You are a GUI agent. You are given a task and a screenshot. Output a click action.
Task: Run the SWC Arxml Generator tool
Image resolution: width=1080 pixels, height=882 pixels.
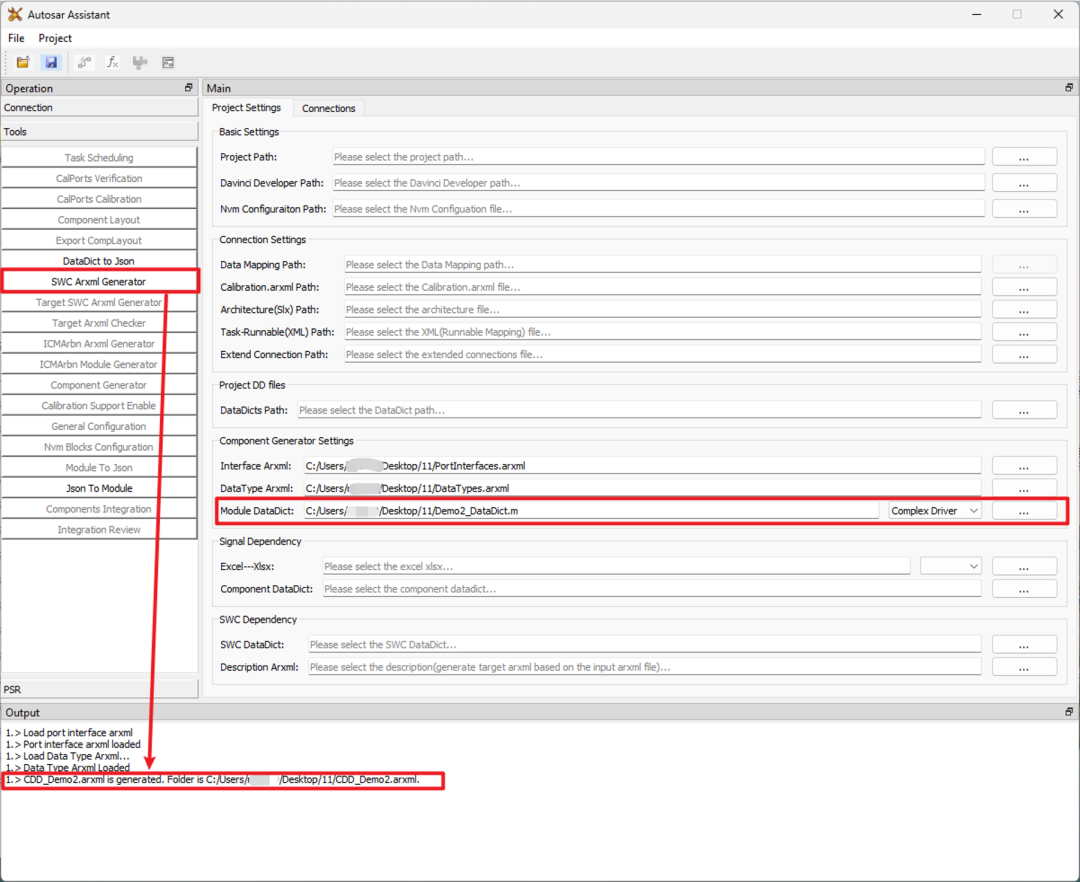coord(100,281)
